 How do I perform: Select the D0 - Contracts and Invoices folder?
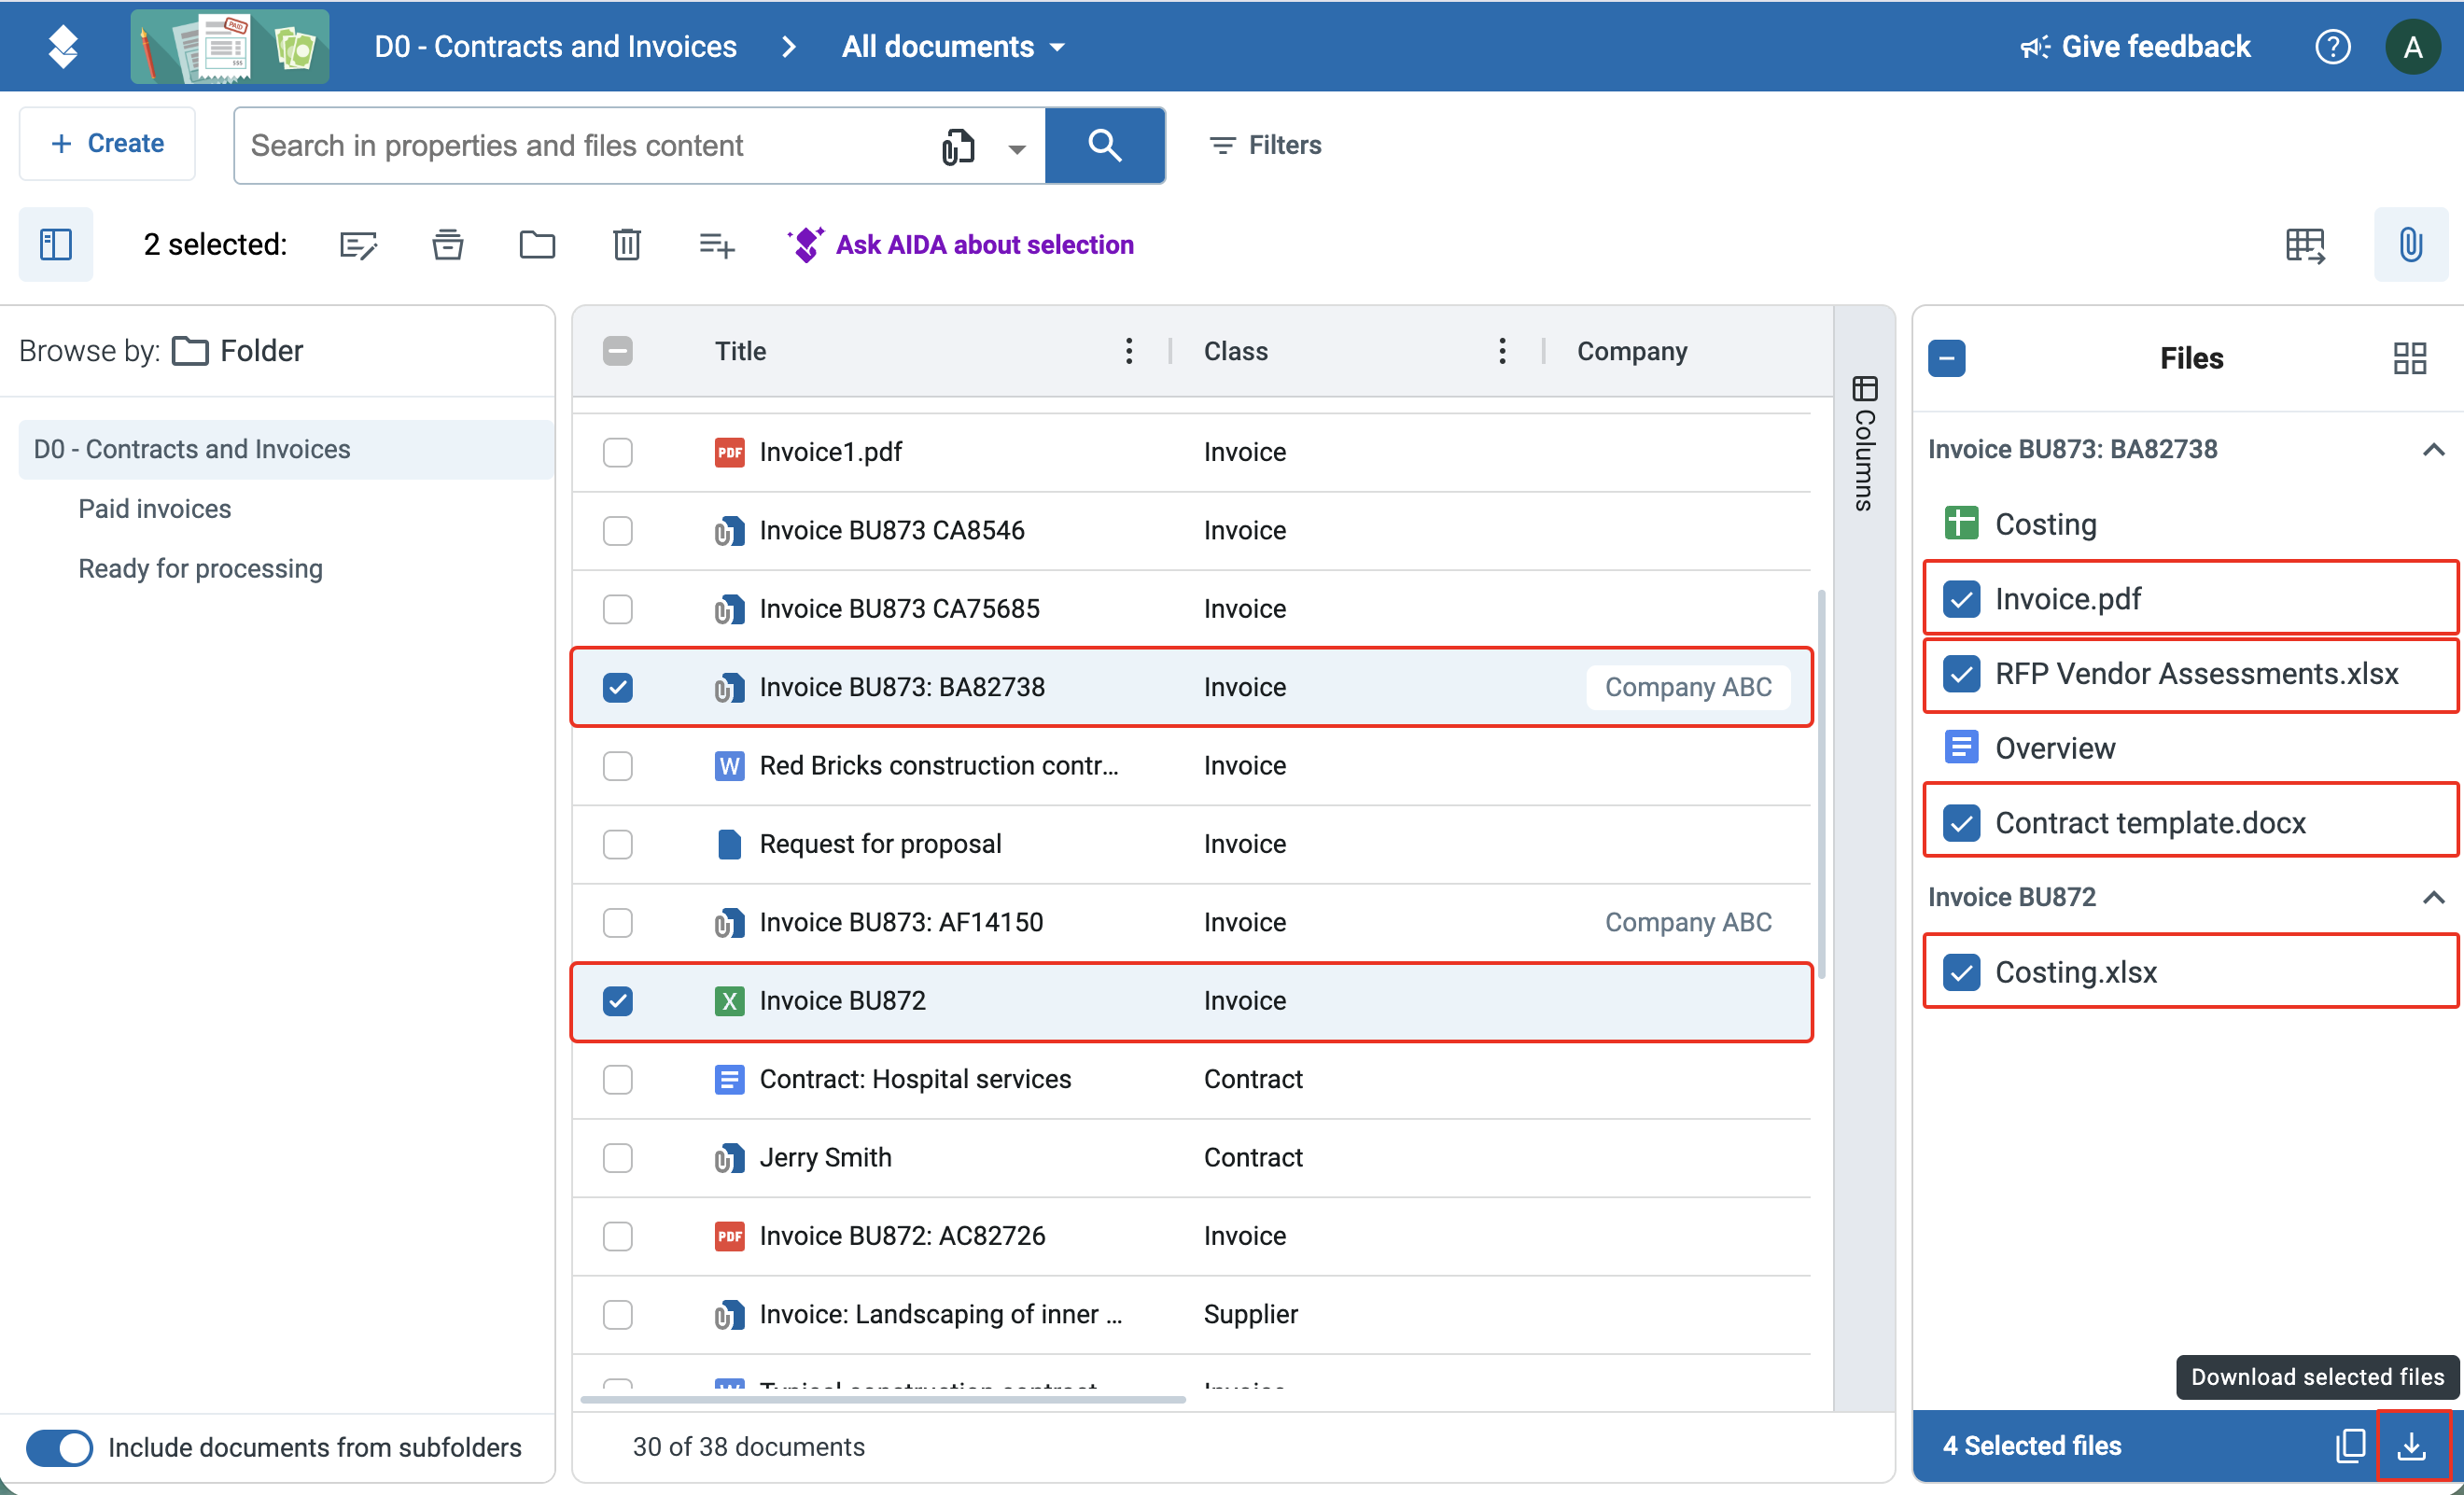(x=286, y=449)
